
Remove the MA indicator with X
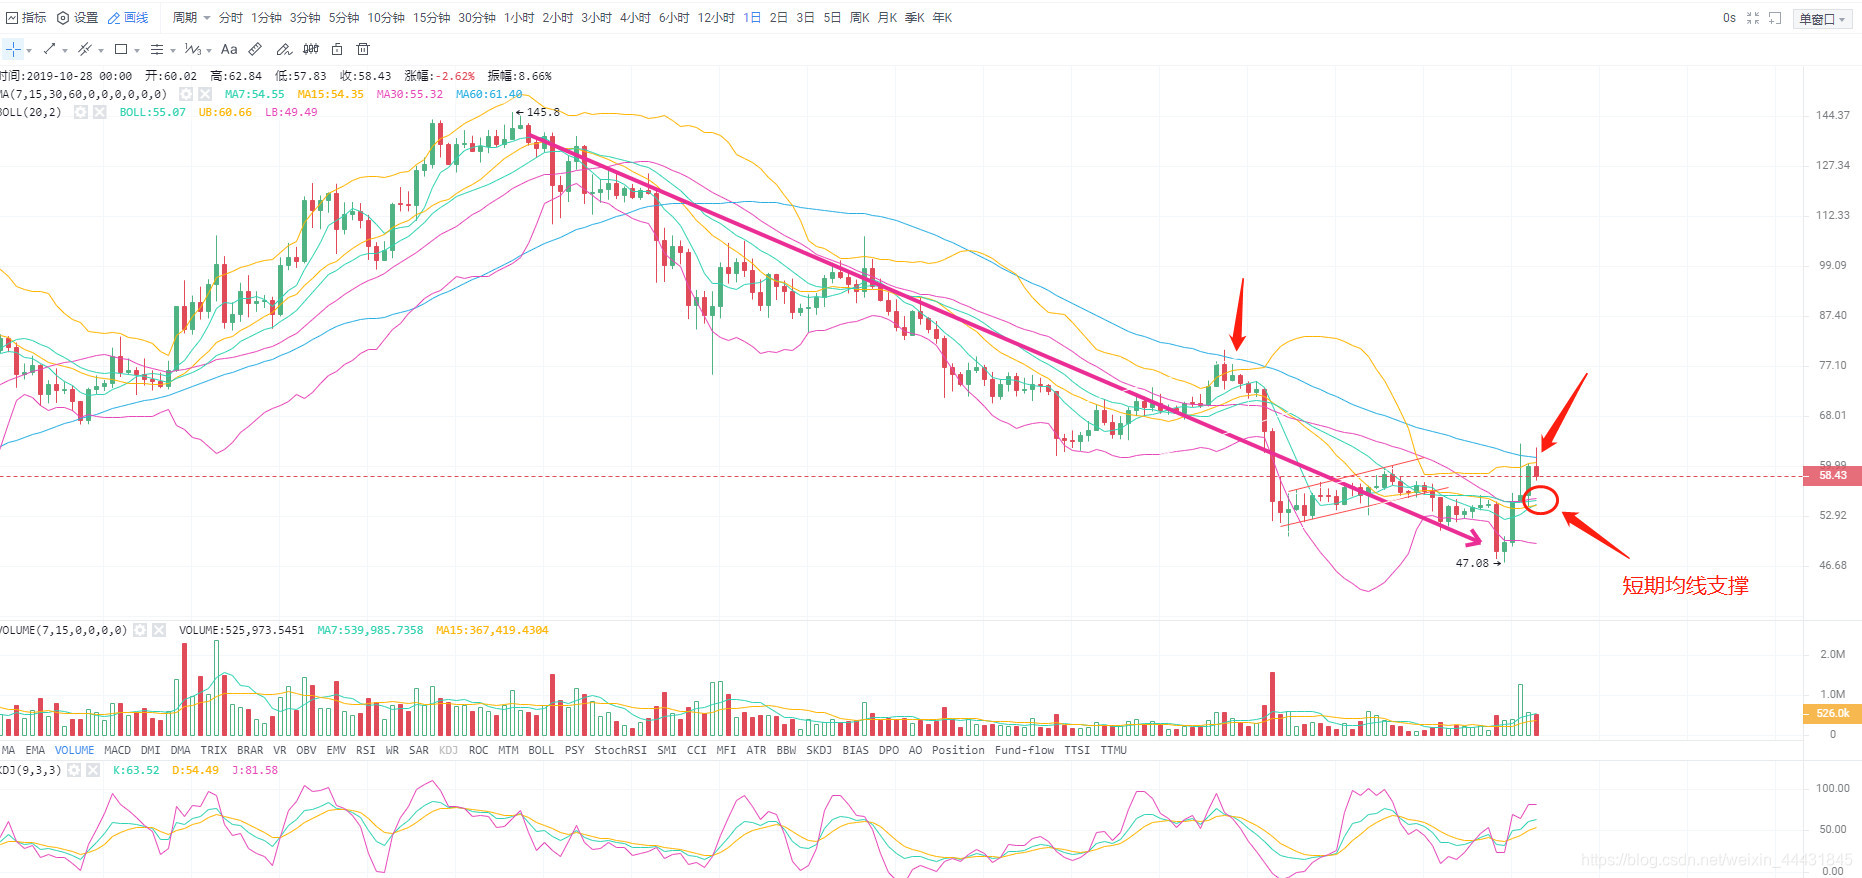point(205,94)
